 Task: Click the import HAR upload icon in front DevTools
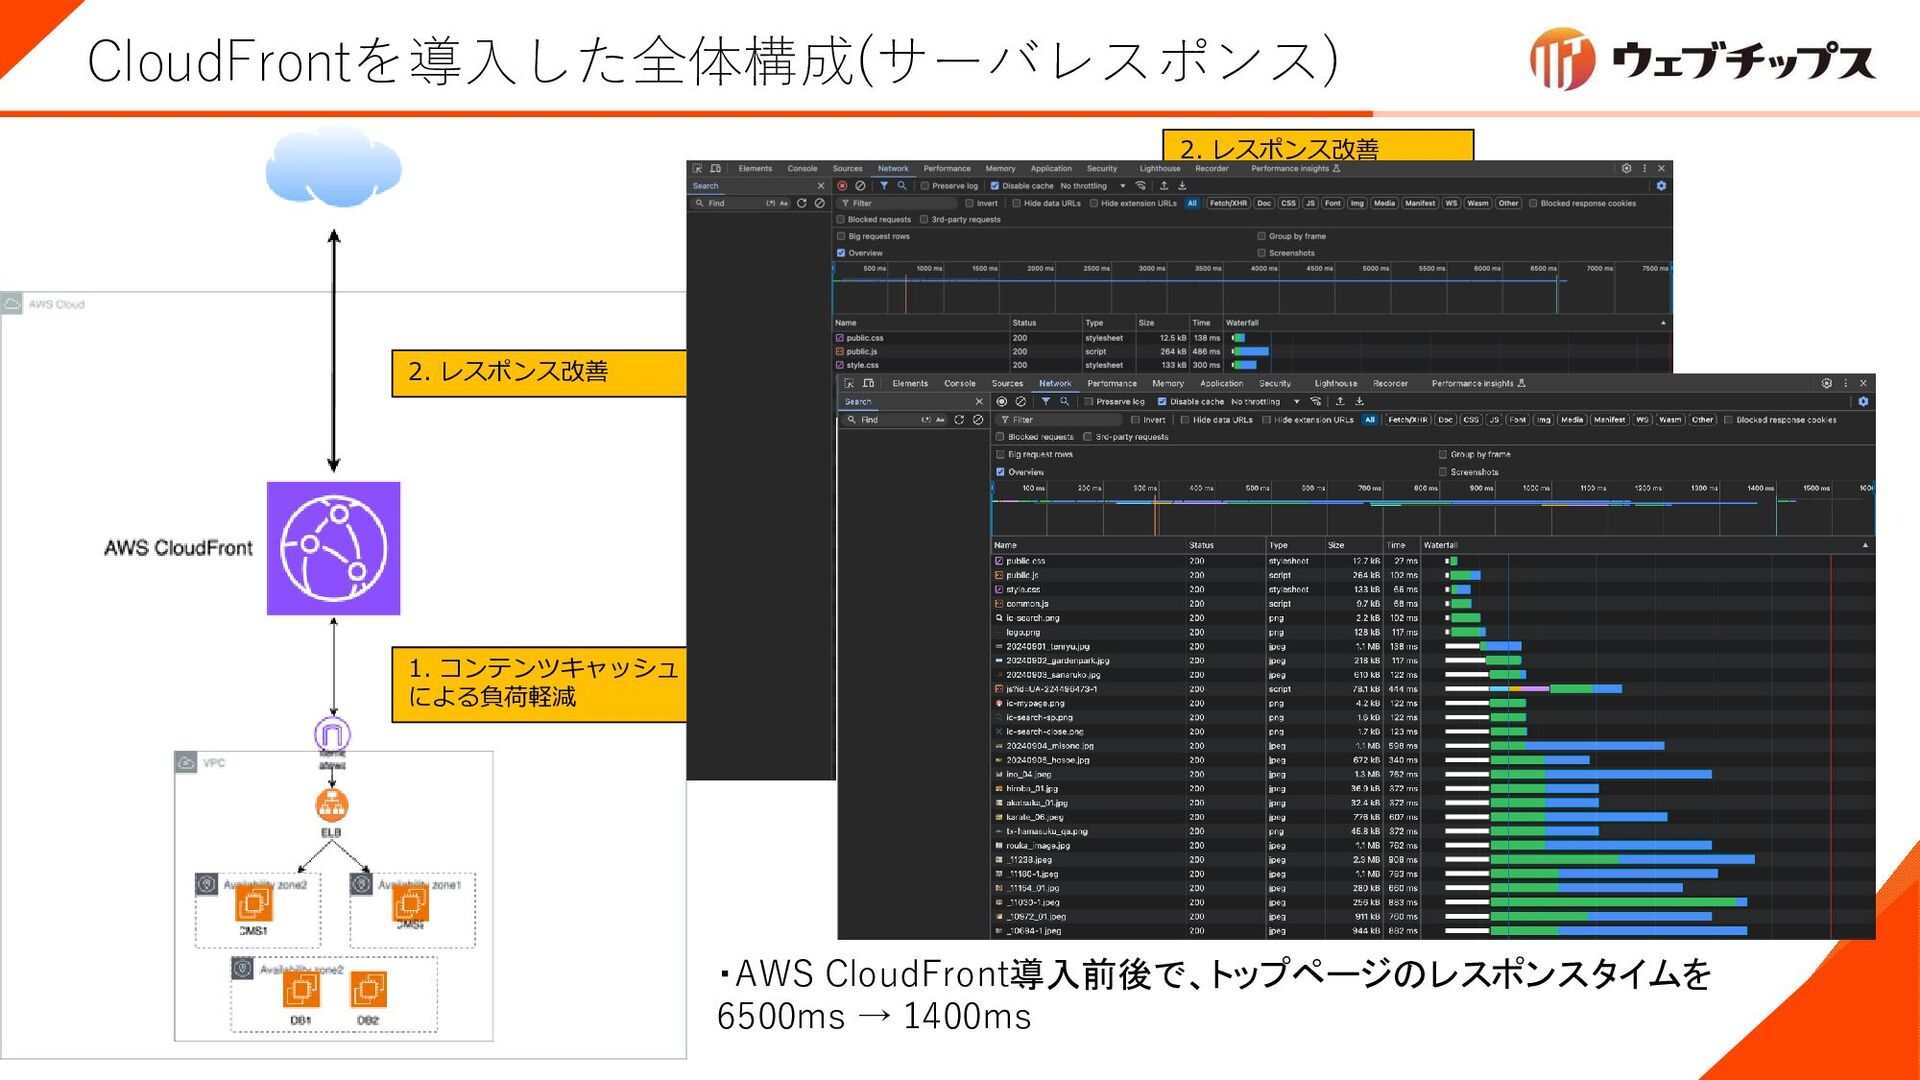[x=1340, y=402]
